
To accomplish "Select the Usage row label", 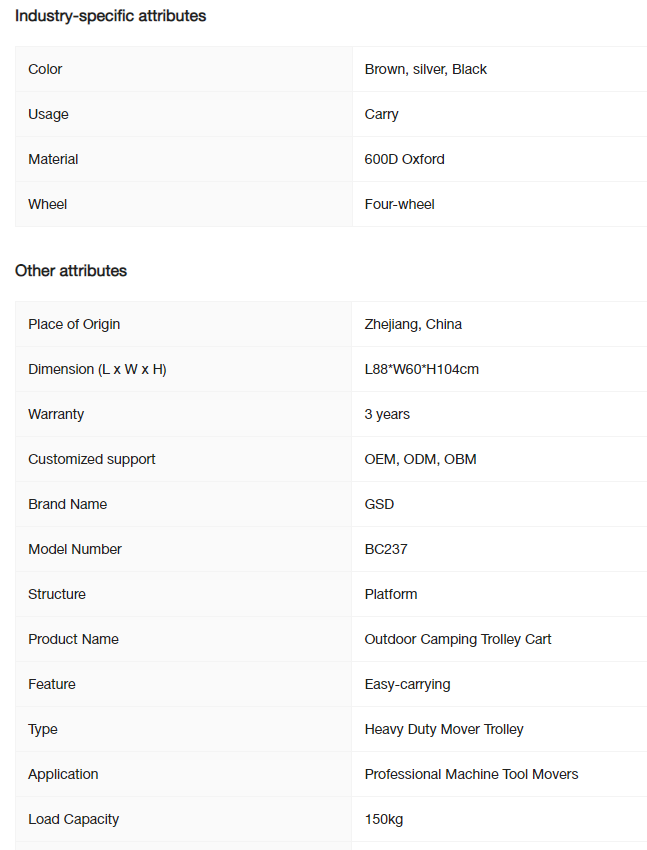I will (x=48, y=114).
